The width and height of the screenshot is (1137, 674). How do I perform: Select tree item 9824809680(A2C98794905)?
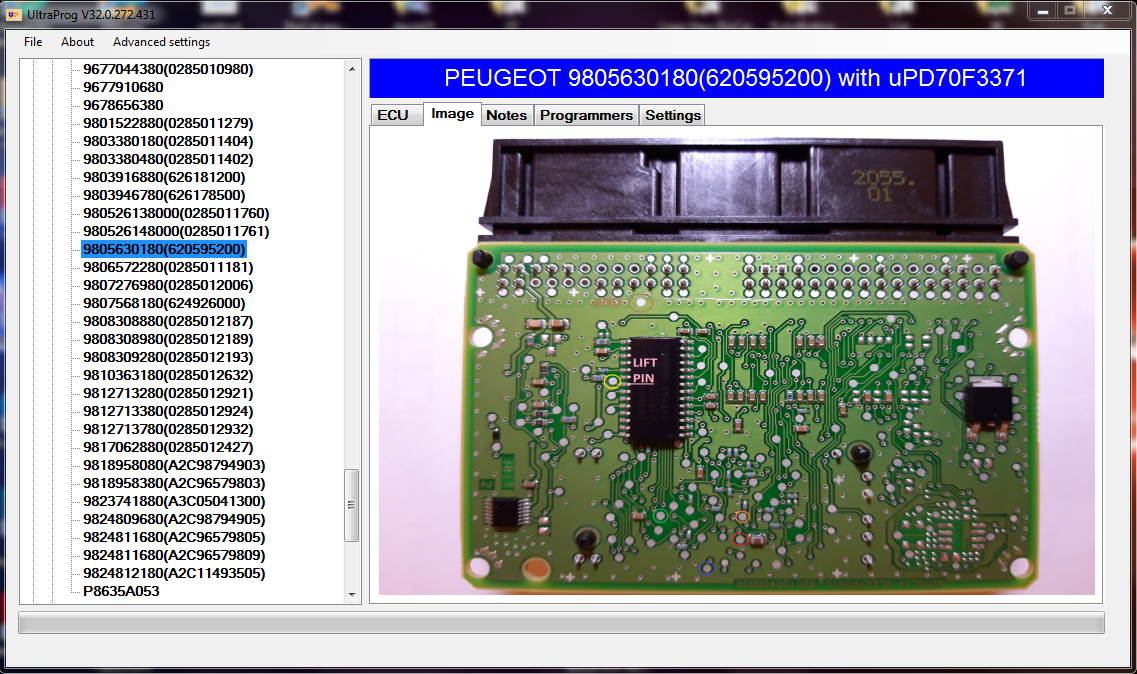point(174,519)
